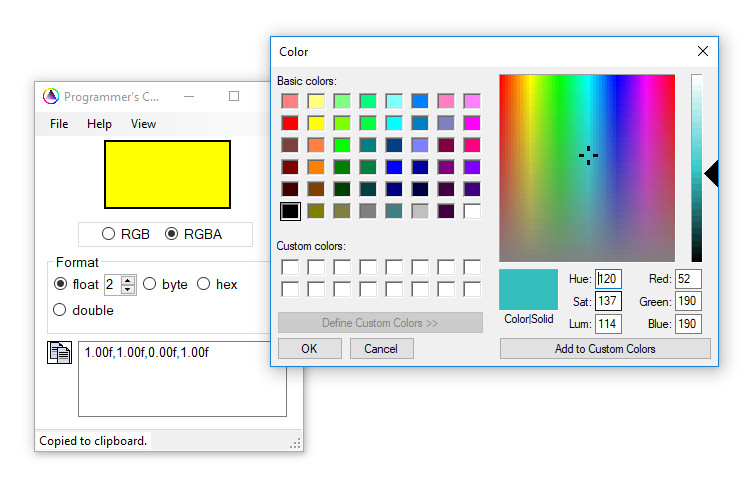
Task: Pick the bright yellow basic color swatch
Action: (316, 123)
